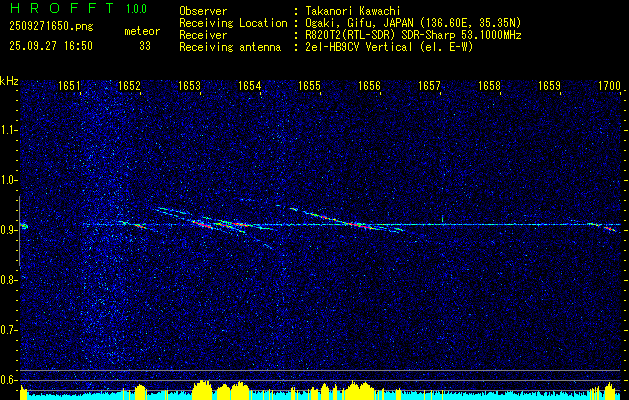
Task: Click the meteor echo streak near 1656
Action: coord(361,225)
